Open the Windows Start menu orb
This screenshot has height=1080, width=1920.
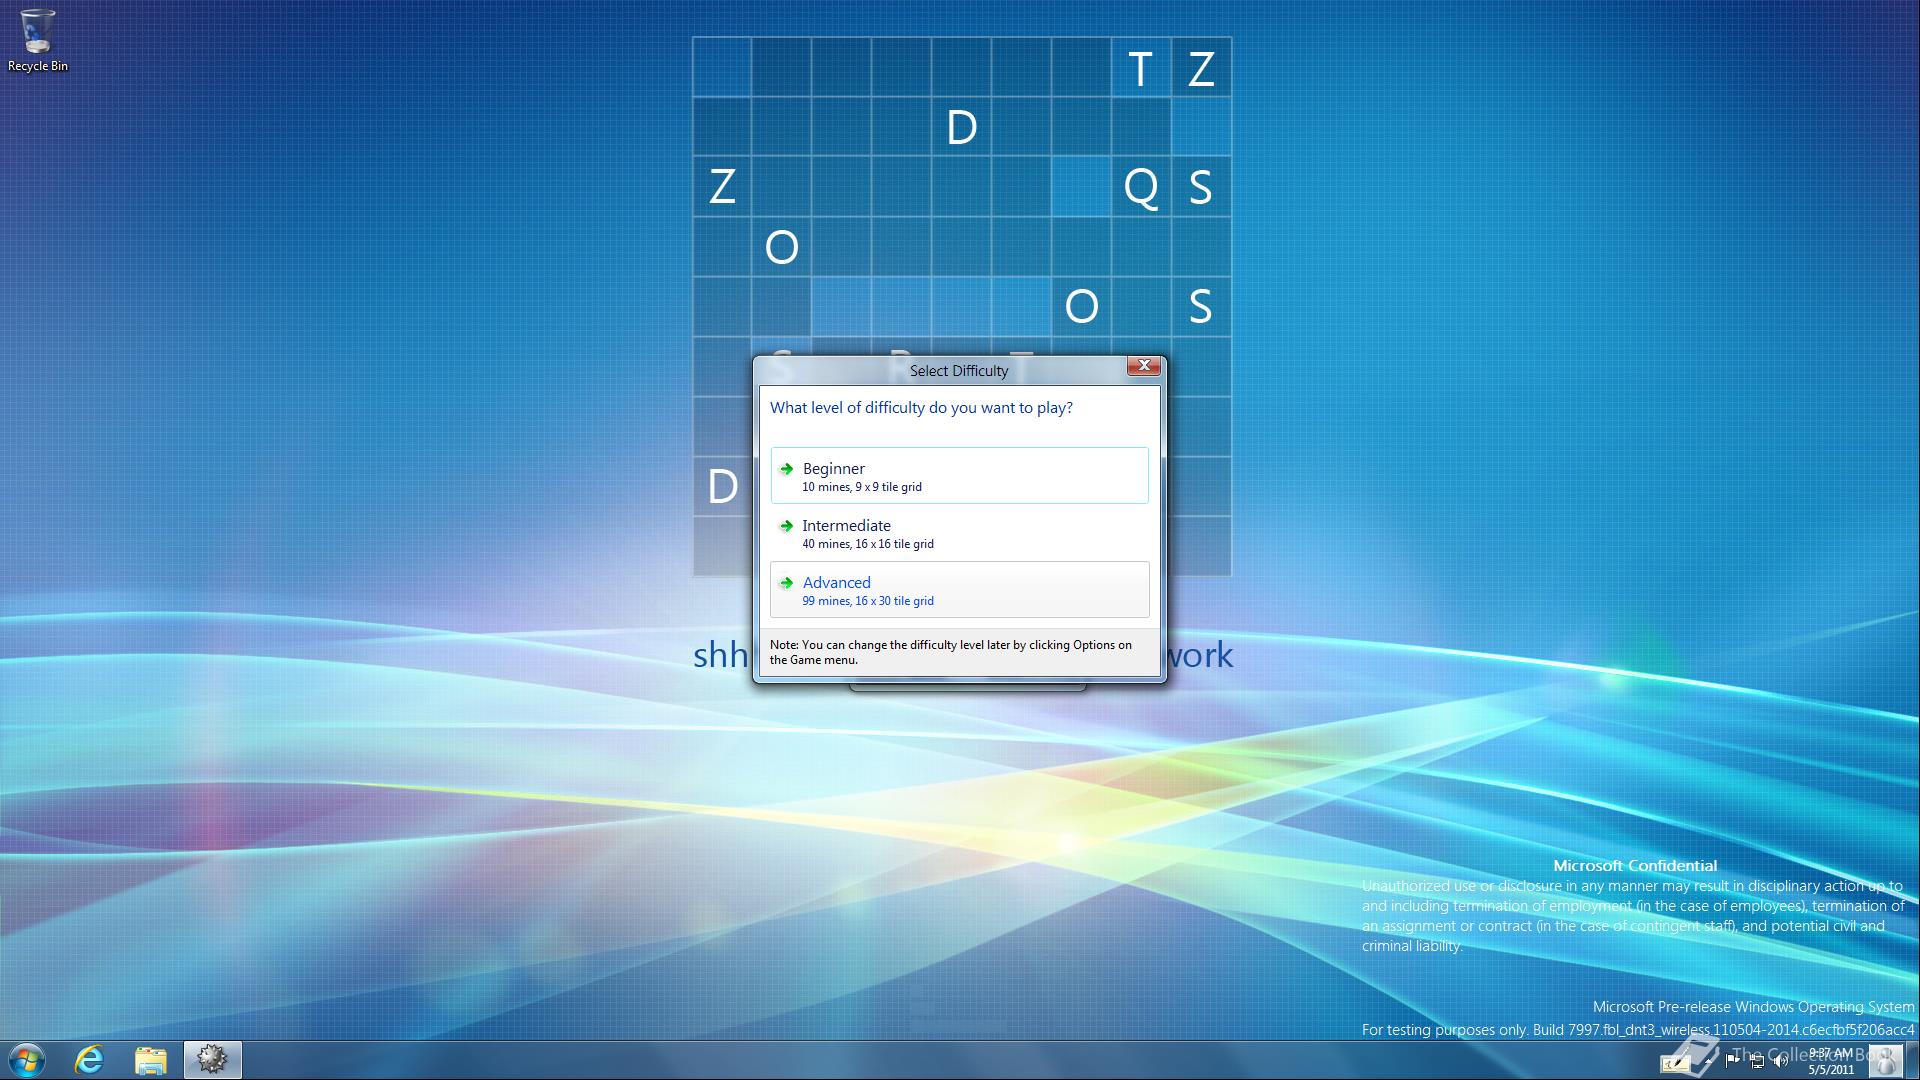point(25,1060)
